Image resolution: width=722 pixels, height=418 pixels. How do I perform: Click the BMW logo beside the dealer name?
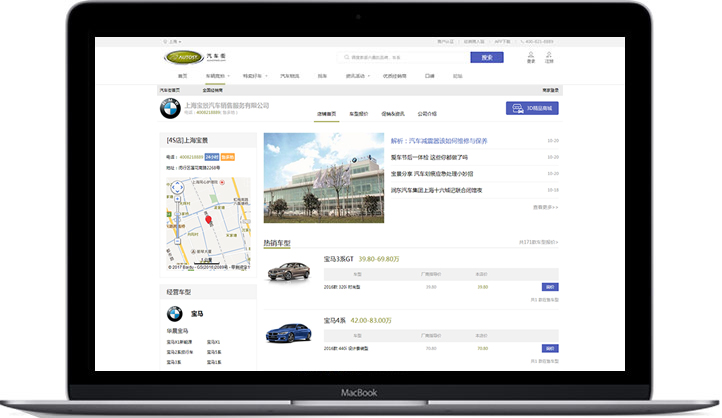click(170, 109)
